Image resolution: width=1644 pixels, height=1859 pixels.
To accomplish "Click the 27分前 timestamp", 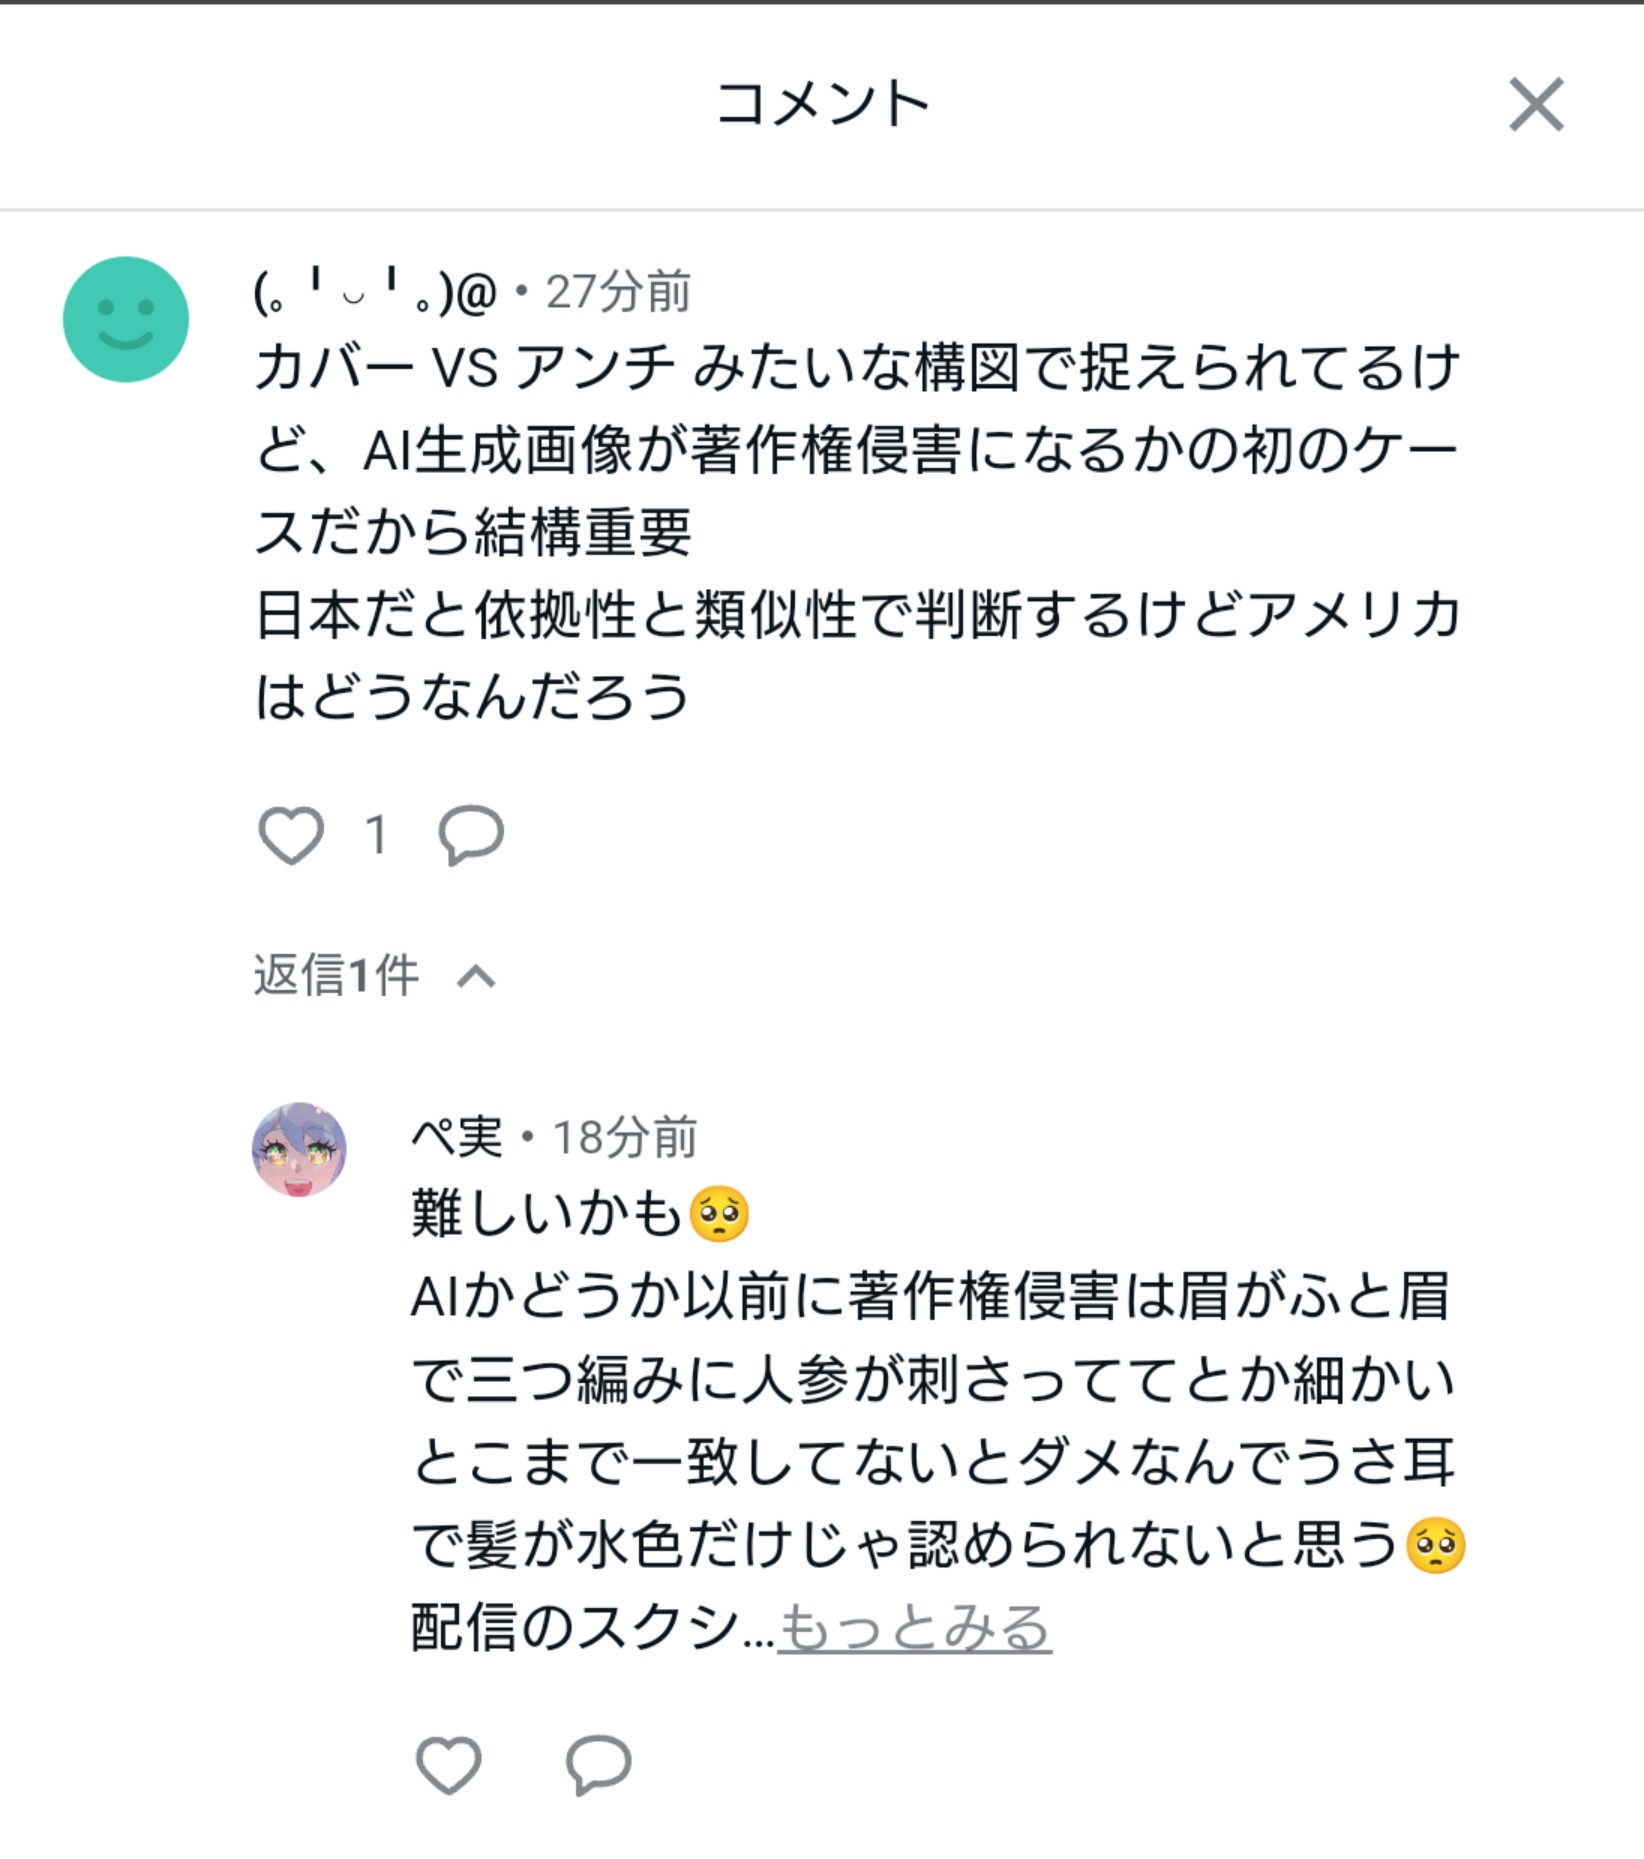I will [x=618, y=292].
